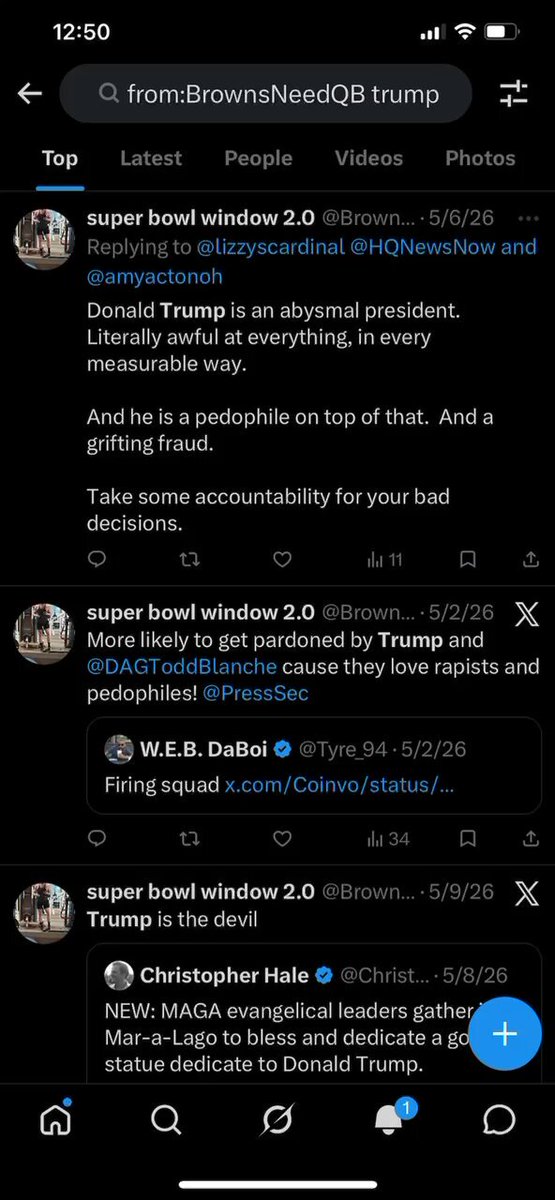
Task: Like the first tweet about abysmal president
Action: (x=282, y=560)
